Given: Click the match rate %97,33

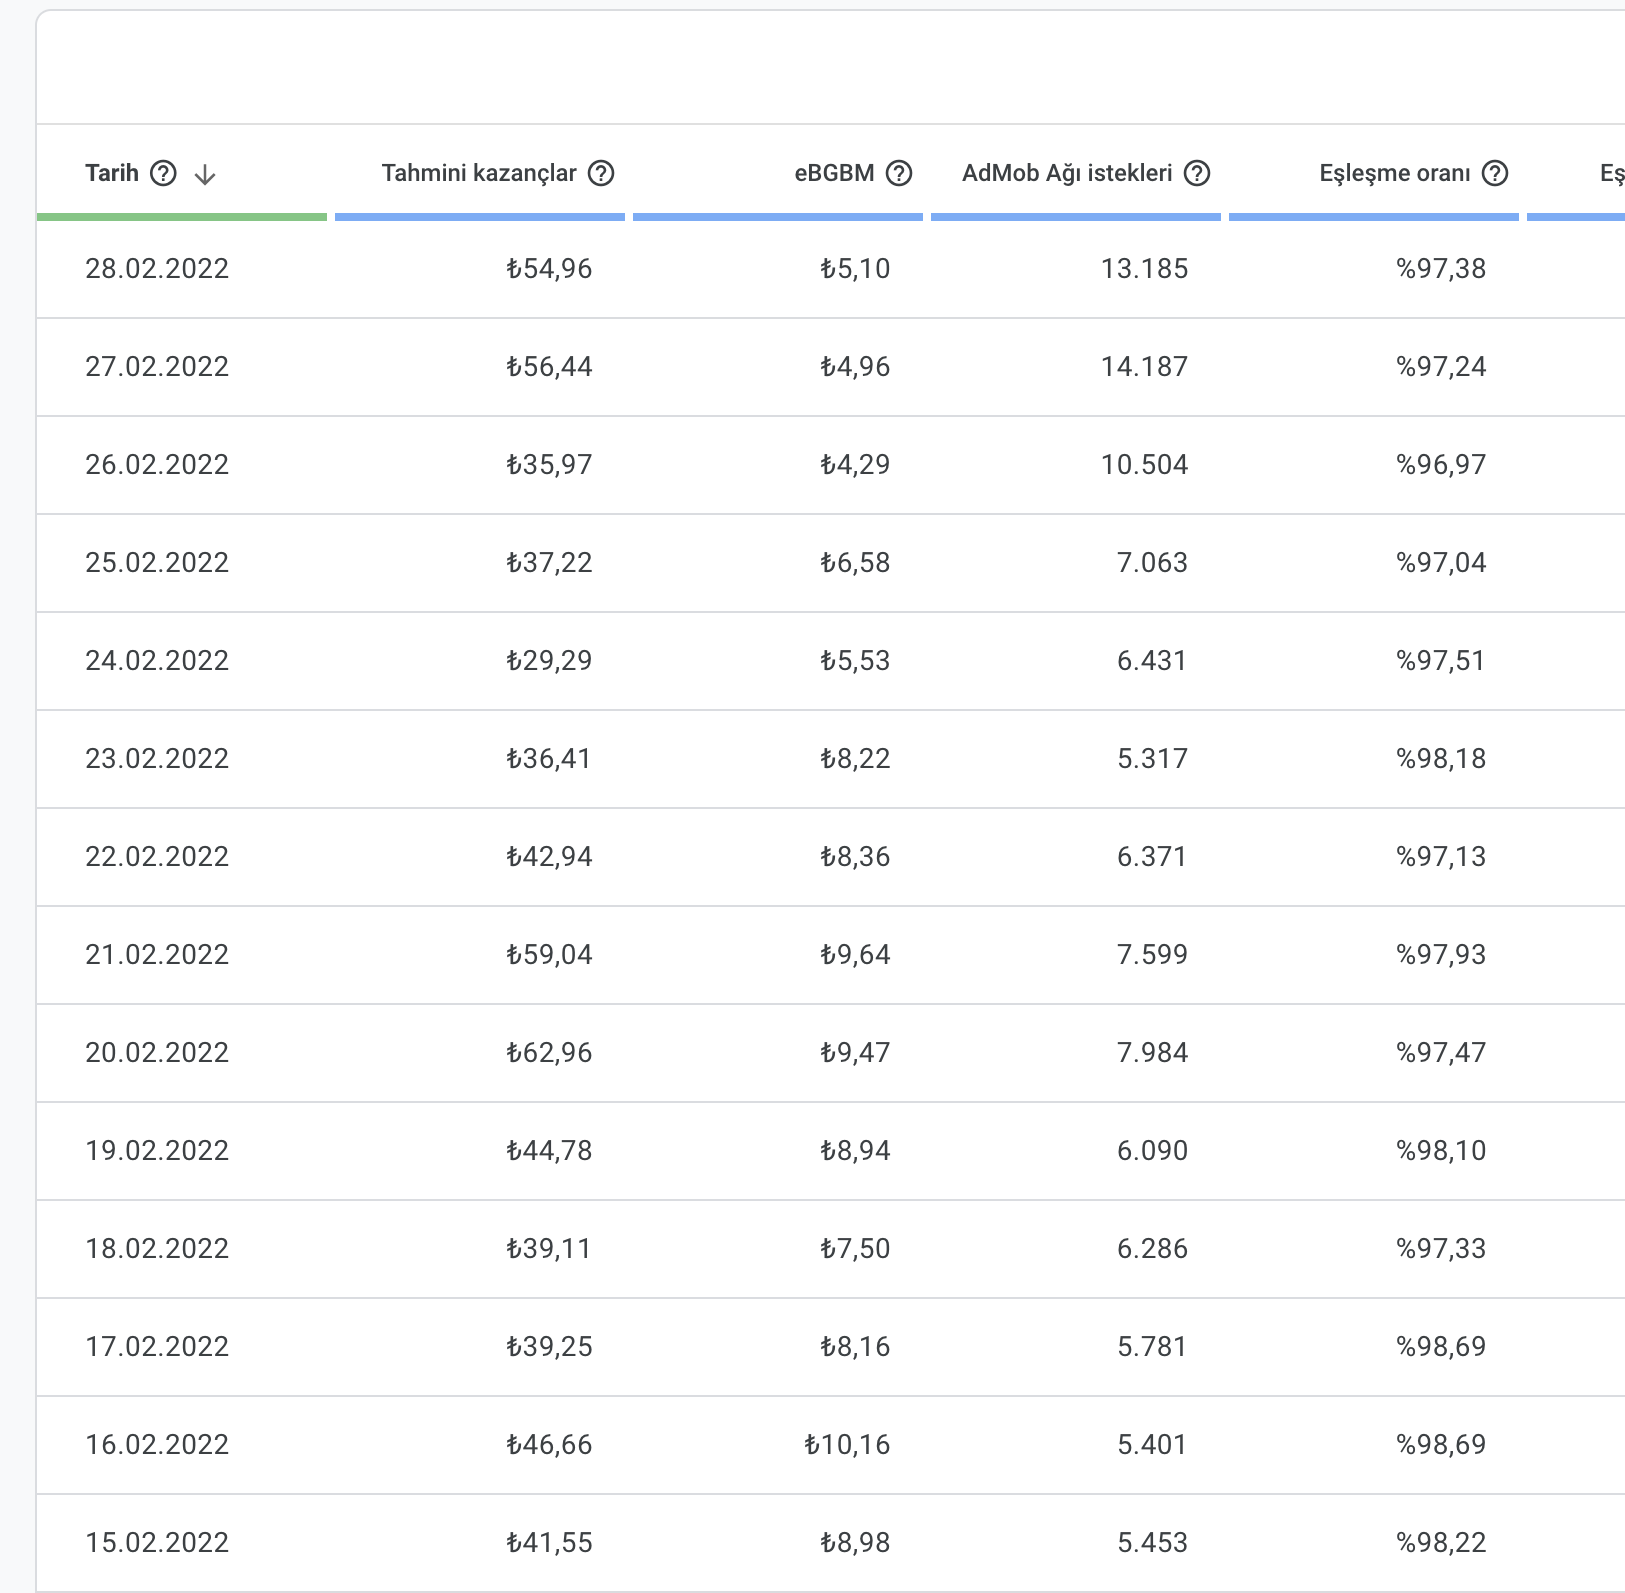Looking at the screenshot, I should pos(1442,1249).
